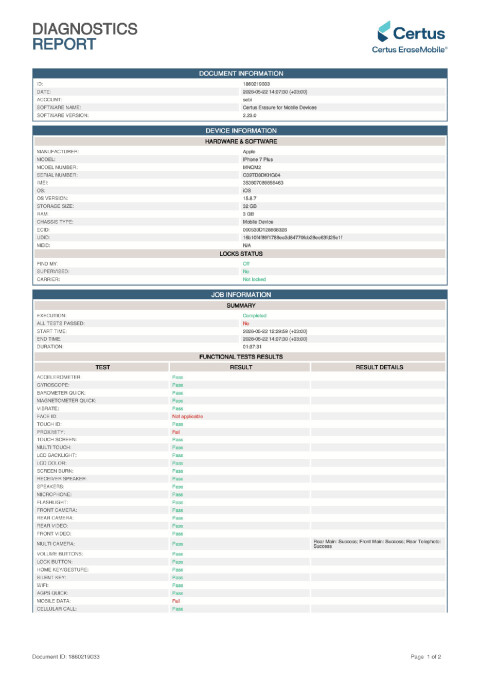Click the Locks Status subsection heading
This screenshot has height=679, width=480.
pos(240,253)
